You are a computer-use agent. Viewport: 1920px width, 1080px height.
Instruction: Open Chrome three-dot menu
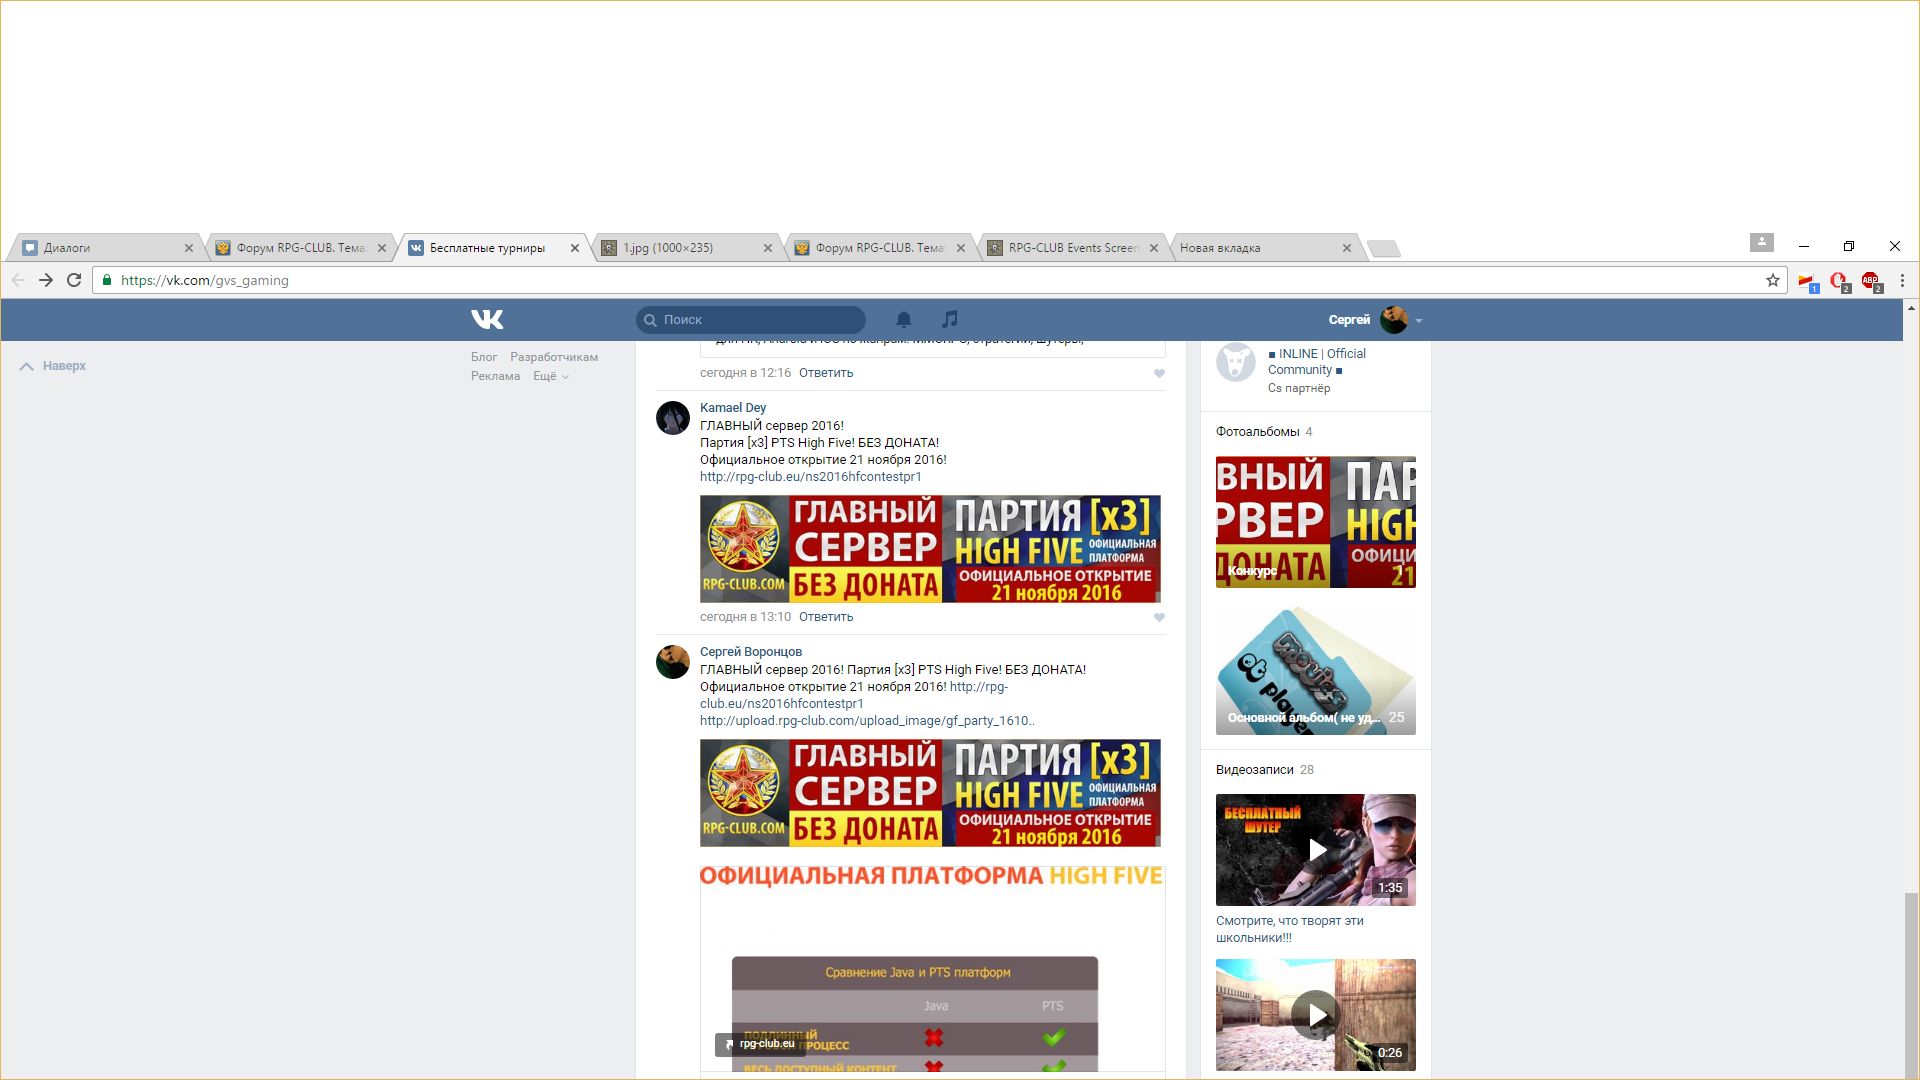coord(1902,280)
